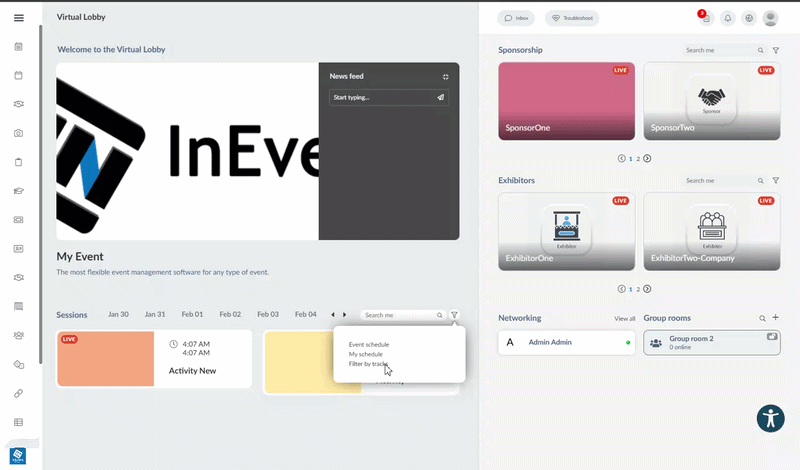This screenshot has width=800, height=470.
Task: Choose My schedule in the filter menu
Action: [365, 354]
